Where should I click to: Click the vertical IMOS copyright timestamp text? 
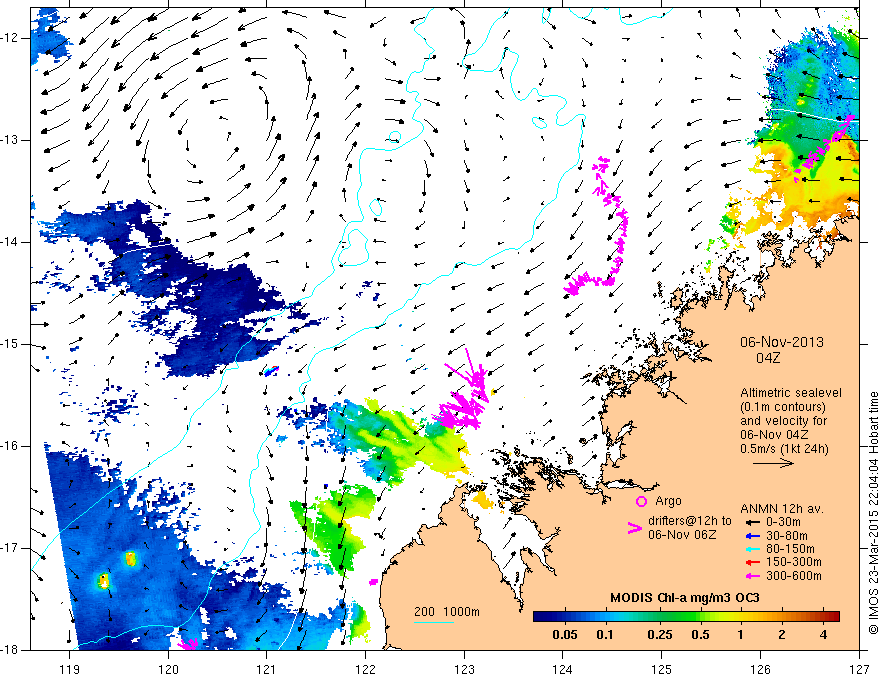873,513
